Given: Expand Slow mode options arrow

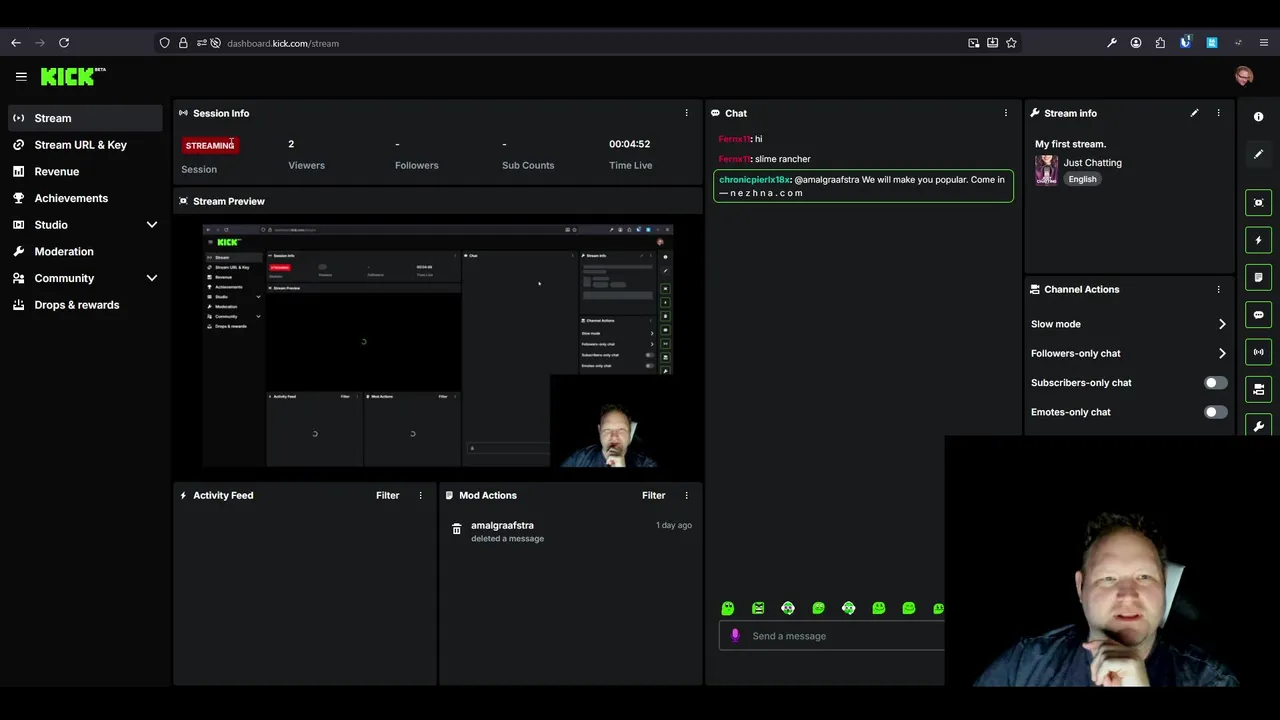Looking at the screenshot, I should [1221, 324].
